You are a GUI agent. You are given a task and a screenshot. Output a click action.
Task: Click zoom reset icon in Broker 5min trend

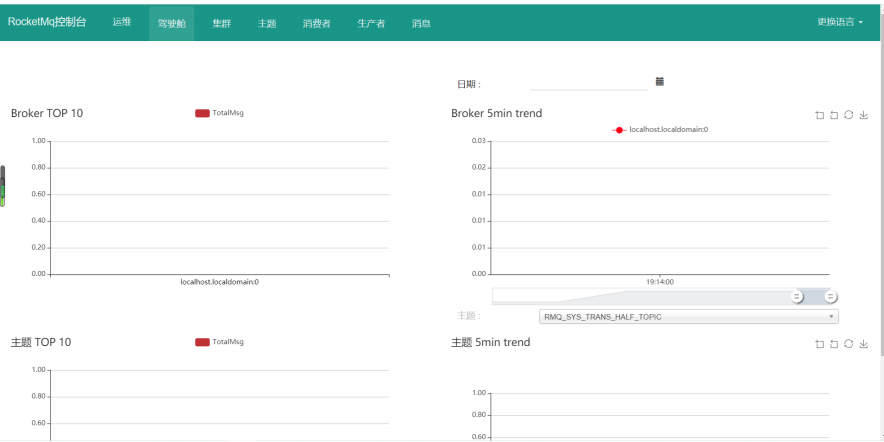tap(834, 115)
